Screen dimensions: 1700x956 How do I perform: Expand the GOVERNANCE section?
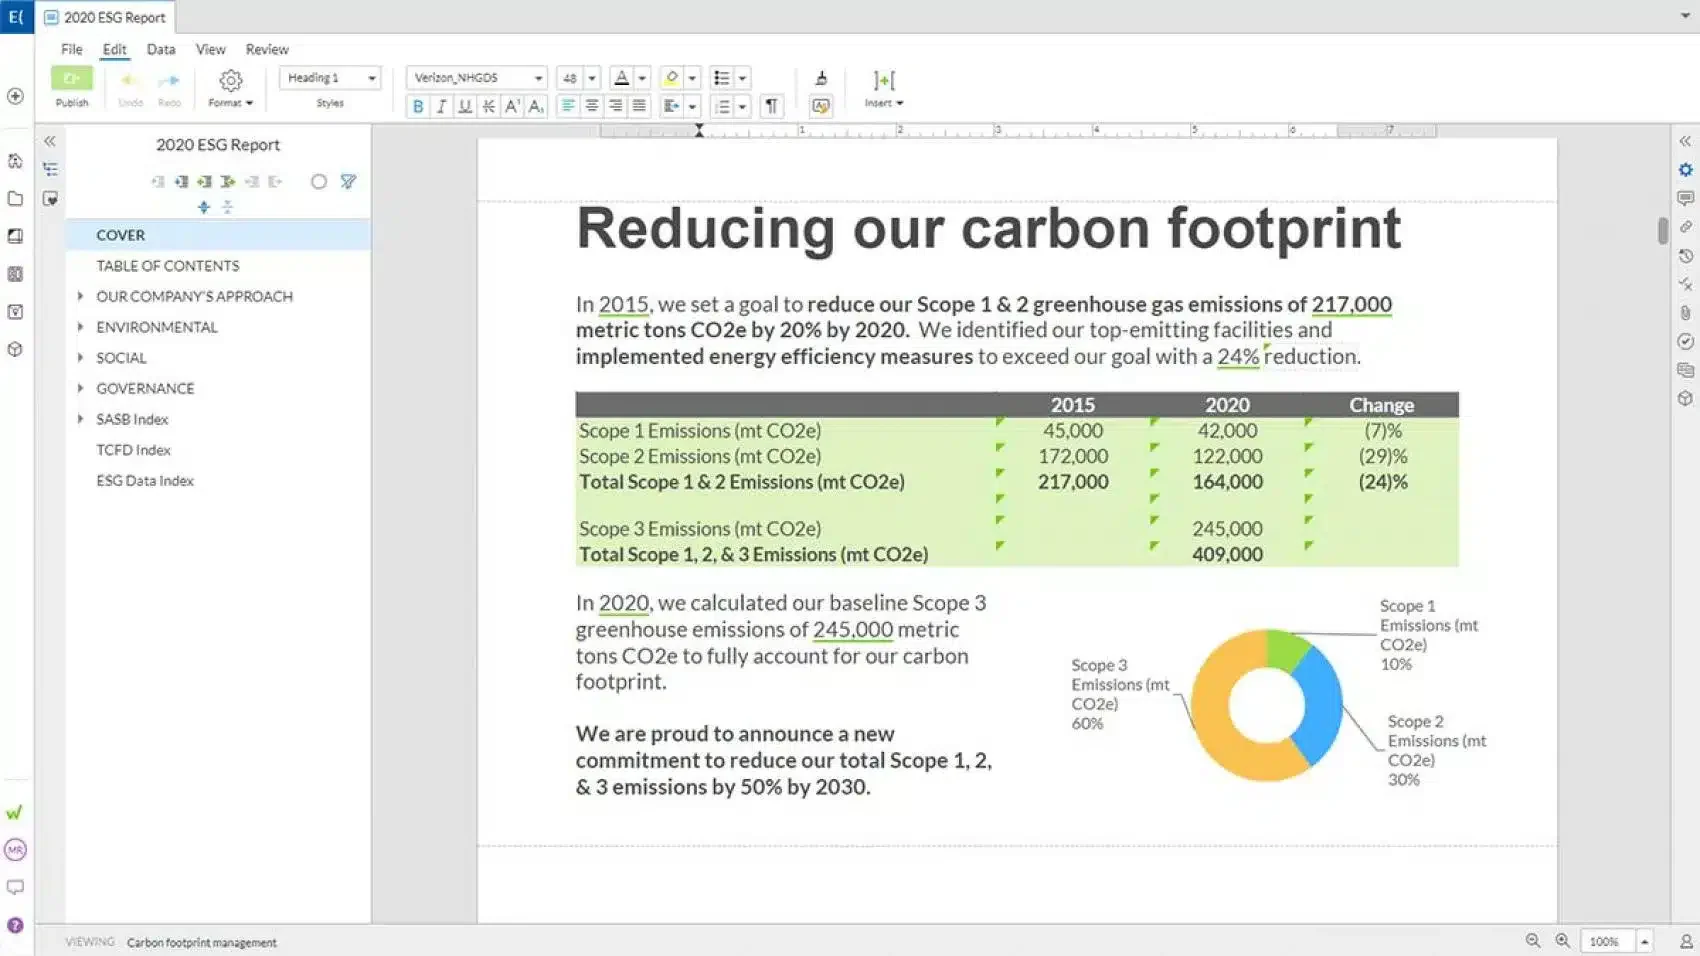(81, 388)
